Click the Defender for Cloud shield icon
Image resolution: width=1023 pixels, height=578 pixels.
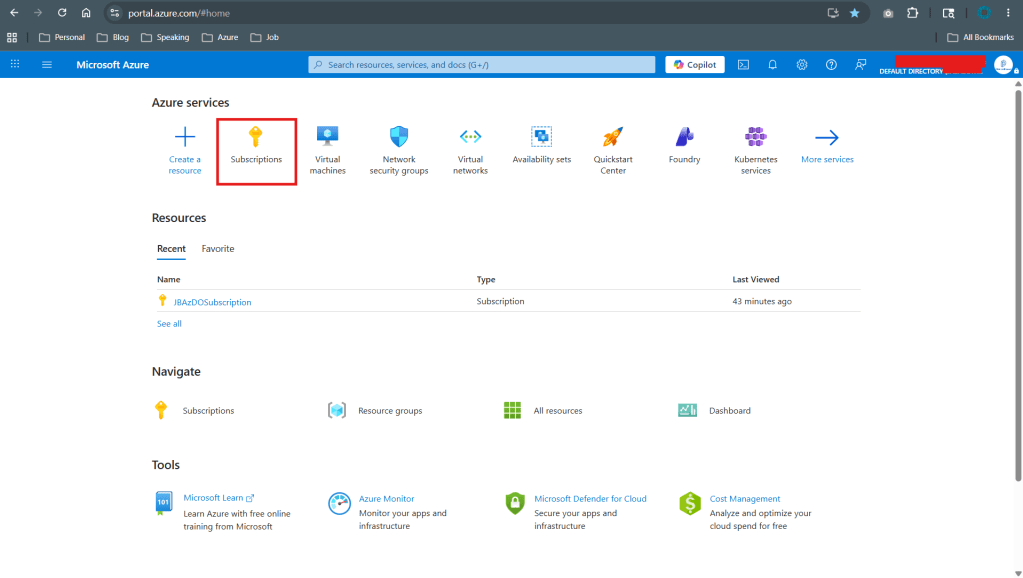[x=515, y=504]
